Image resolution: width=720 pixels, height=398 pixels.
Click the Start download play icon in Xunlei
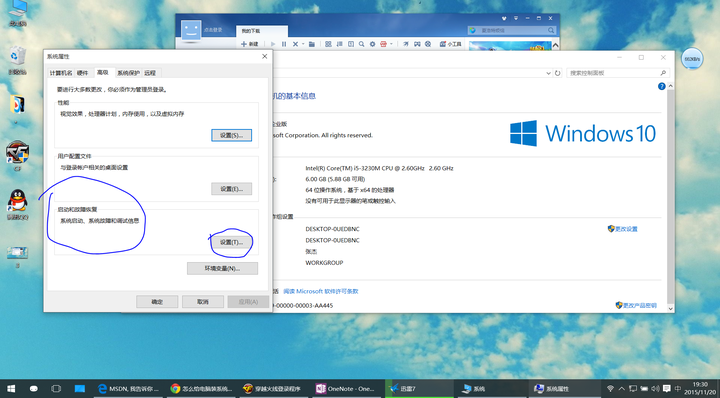tap(273, 44)
